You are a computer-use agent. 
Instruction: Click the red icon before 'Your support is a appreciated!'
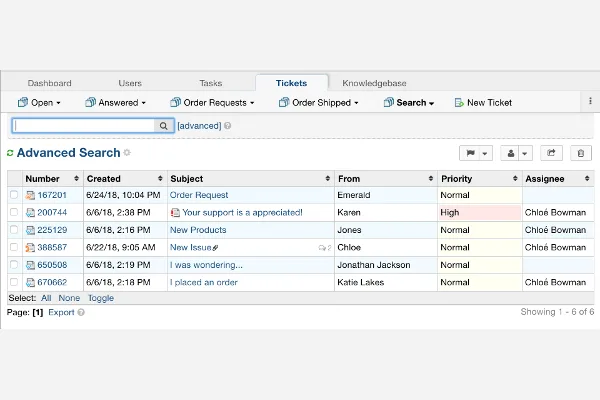(x=175, y=212)
